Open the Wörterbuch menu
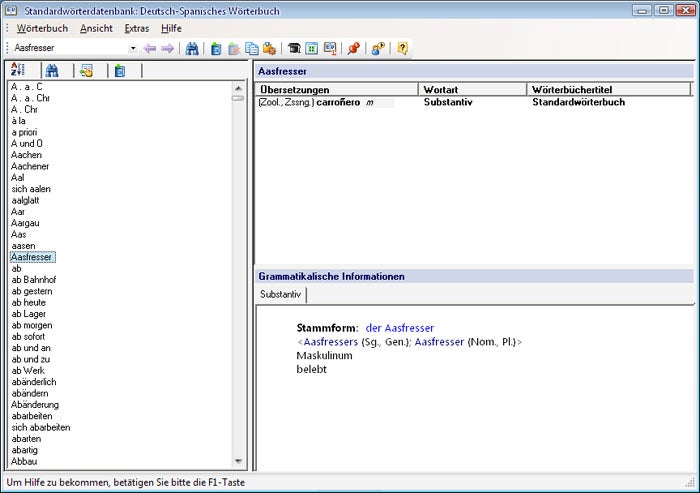 42,28
